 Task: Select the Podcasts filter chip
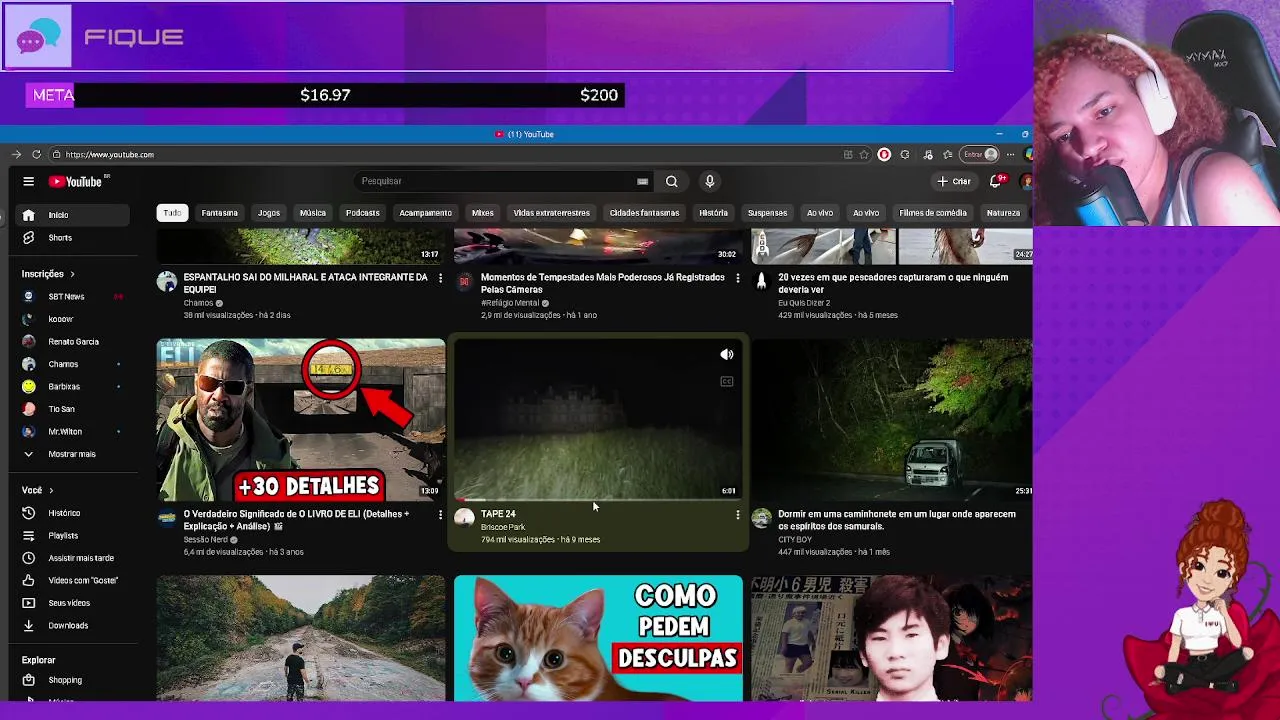point(362,213)
